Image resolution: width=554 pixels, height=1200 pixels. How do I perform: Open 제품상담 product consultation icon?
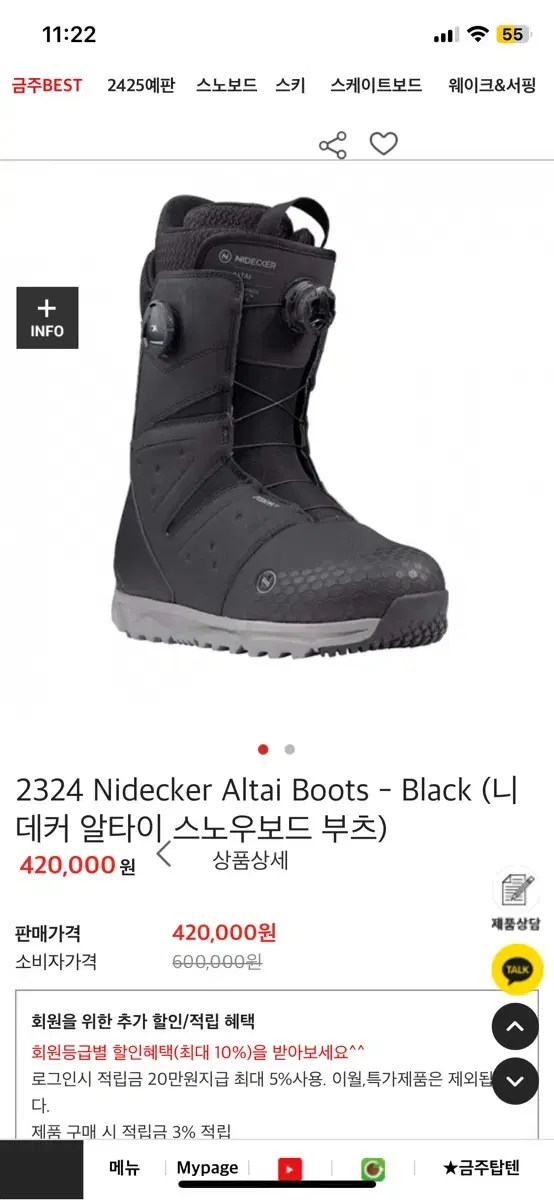516,901
